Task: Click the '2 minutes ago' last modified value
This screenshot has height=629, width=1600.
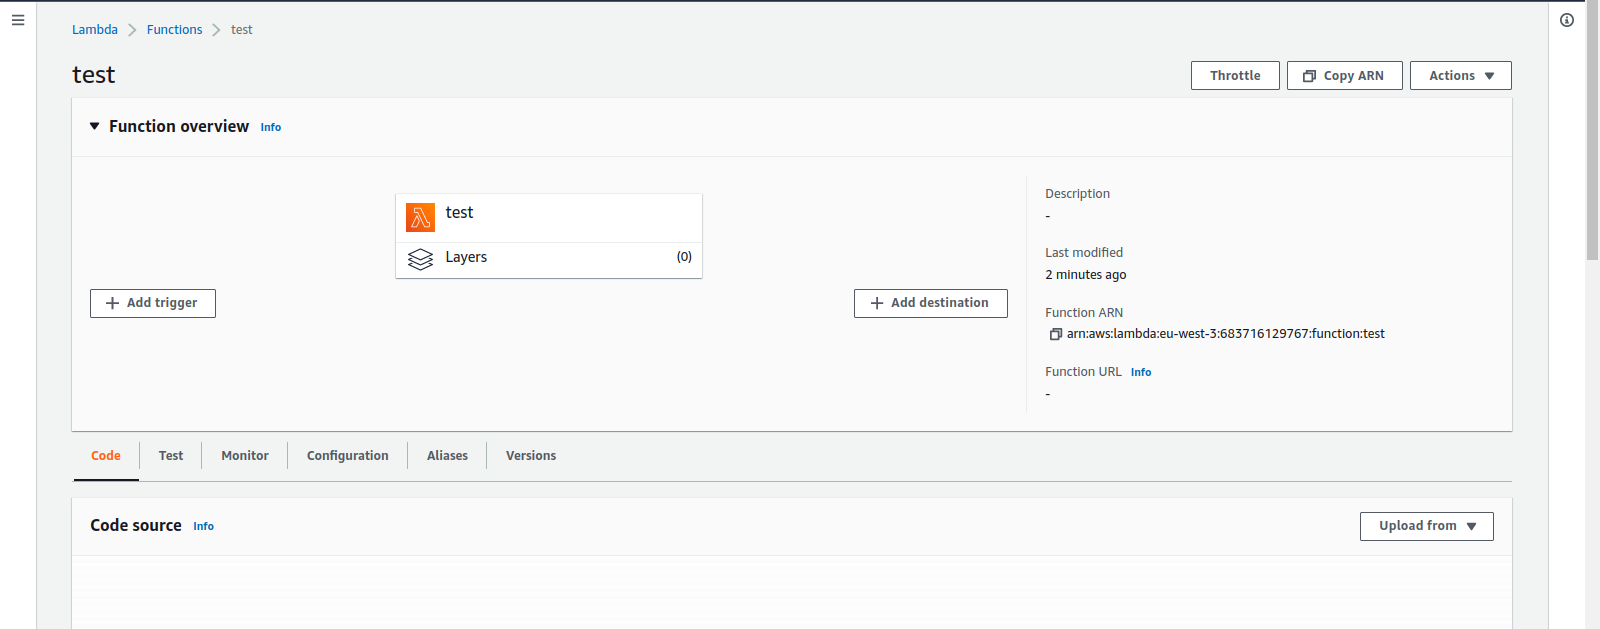Action: point(1086,275)
